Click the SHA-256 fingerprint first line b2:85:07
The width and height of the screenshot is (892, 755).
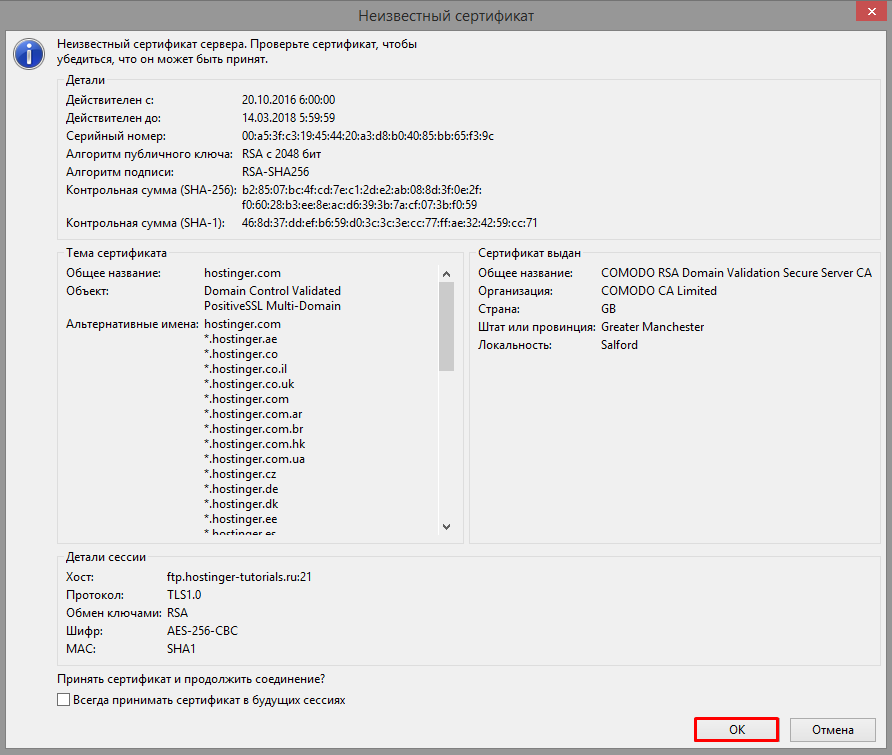[x=362, y=190]
